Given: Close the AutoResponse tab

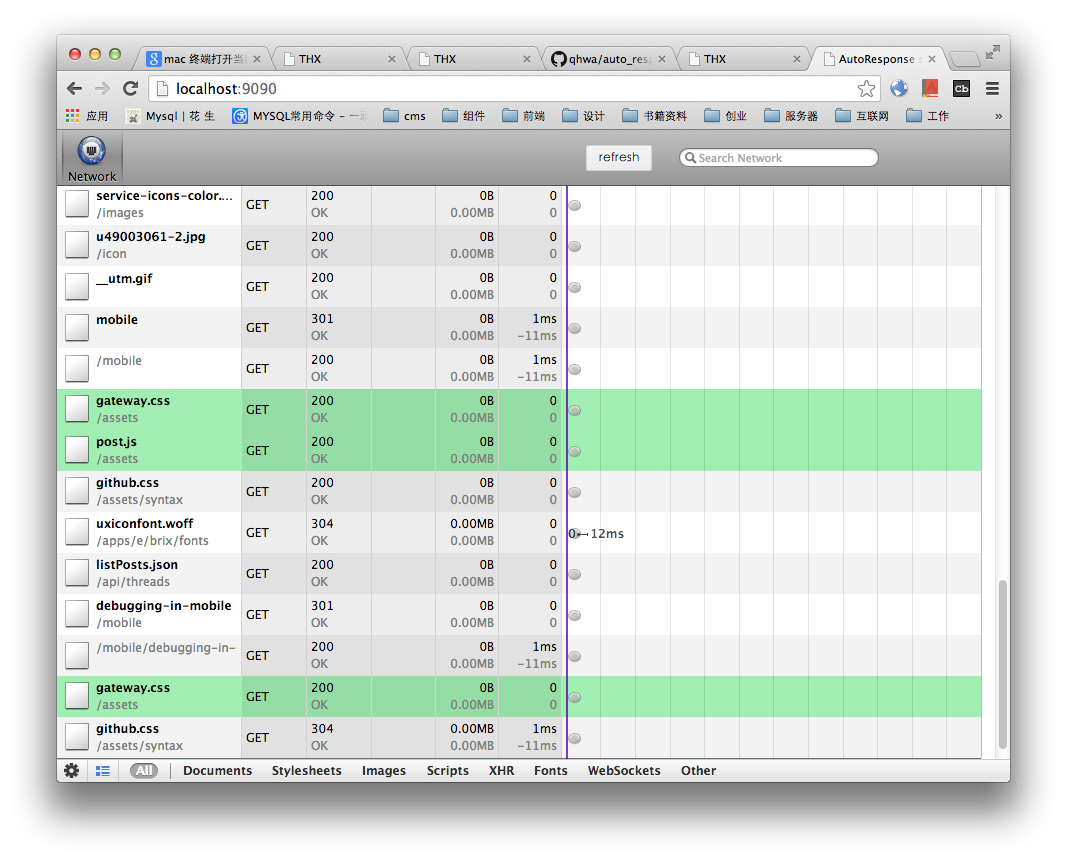Looking at the screenshot, I should (x=932, y=59).
